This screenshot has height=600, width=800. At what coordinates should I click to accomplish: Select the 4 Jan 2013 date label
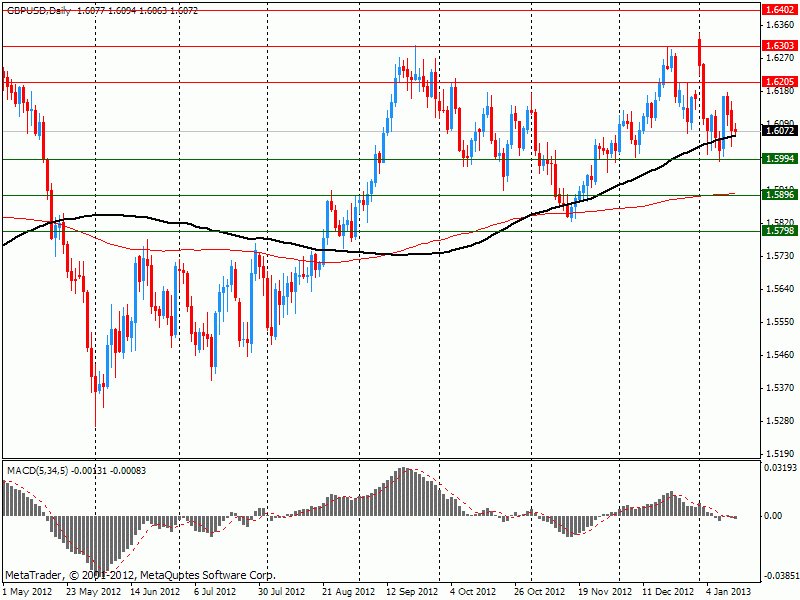pyautogui.click(x=730, y=592)
